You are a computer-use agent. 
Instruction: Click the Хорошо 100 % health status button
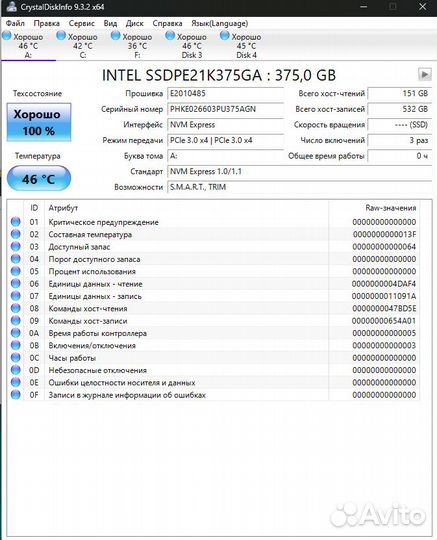point(39,122)
